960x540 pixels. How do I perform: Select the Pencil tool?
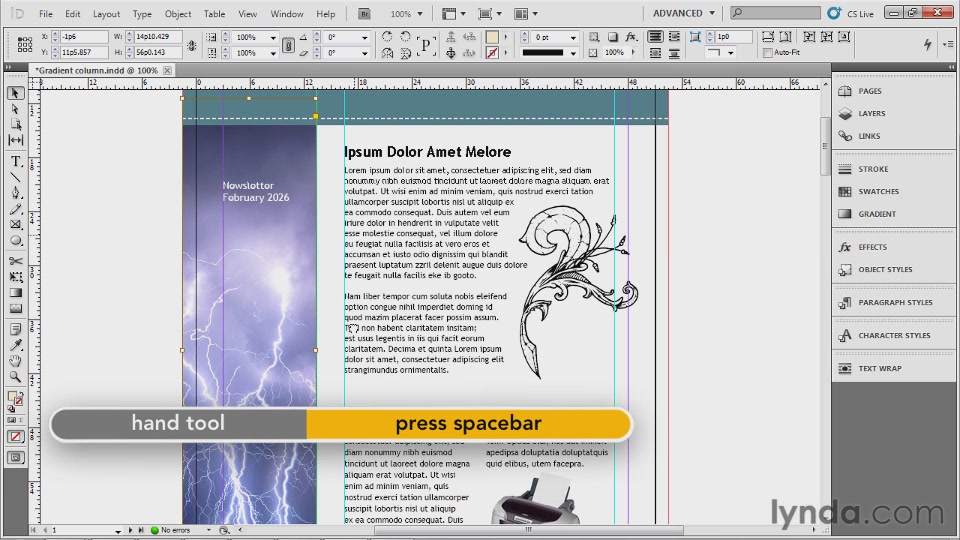15,209
